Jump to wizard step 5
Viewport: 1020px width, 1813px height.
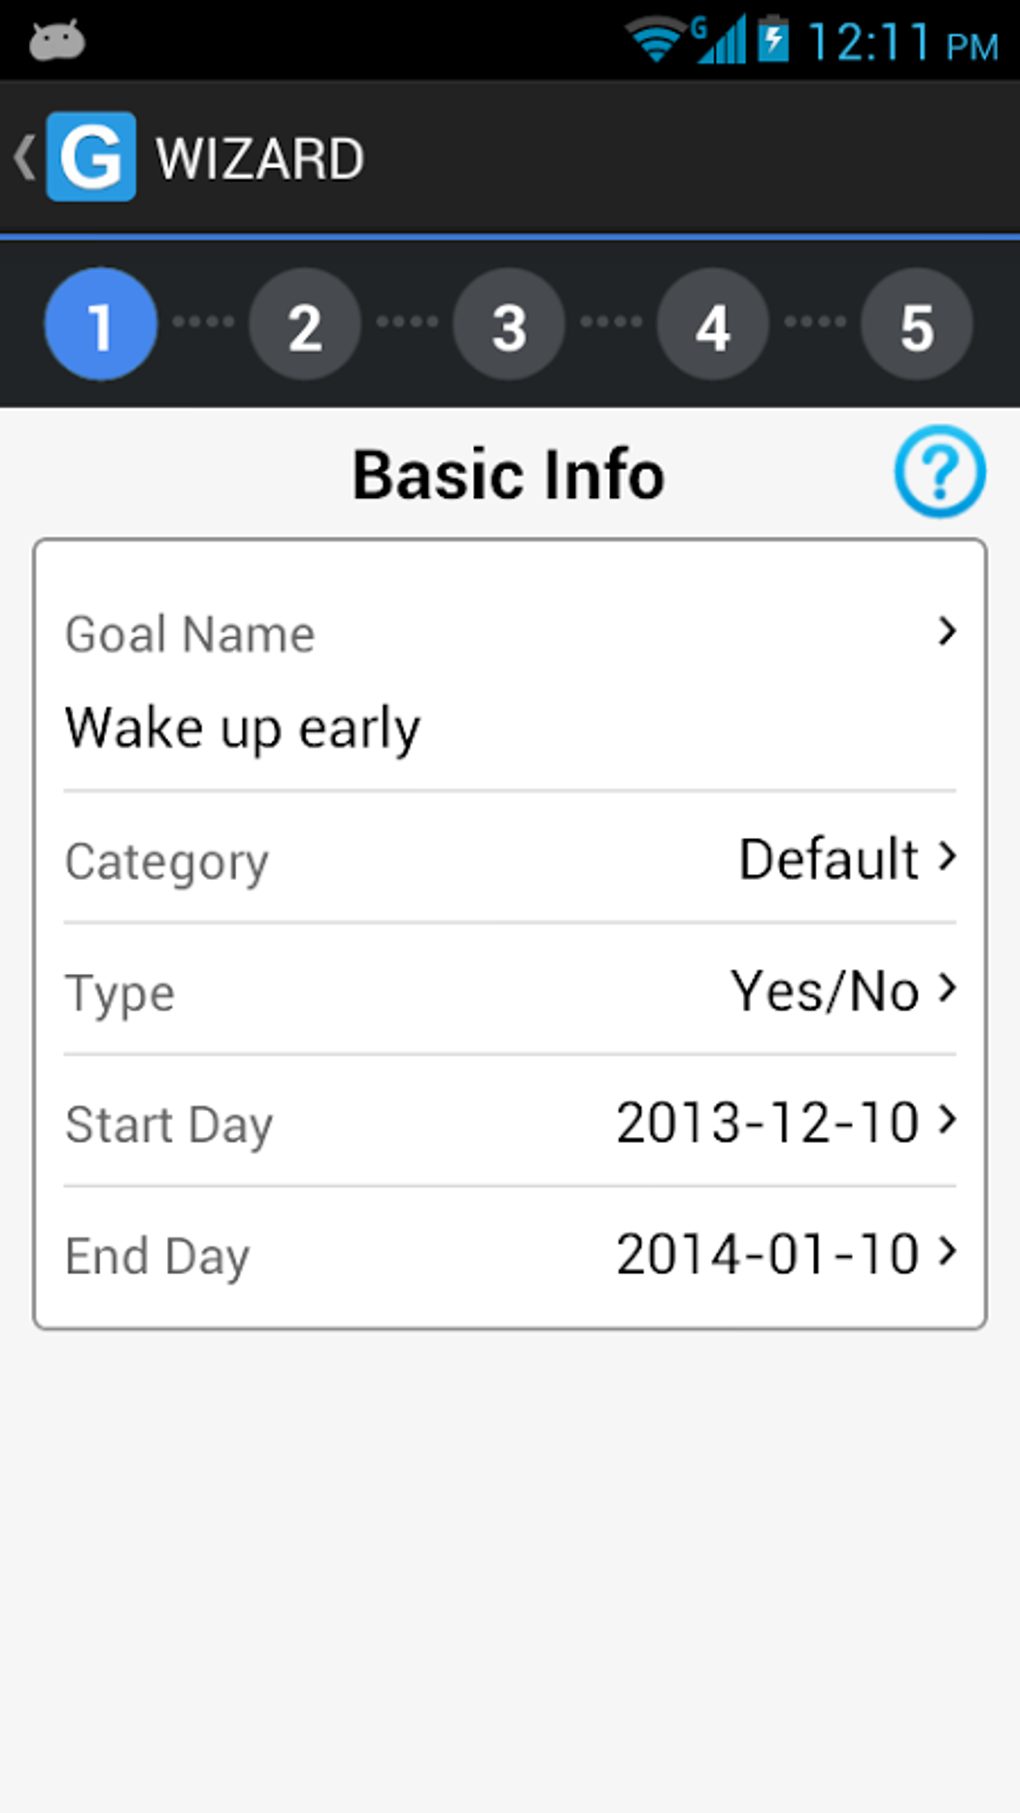(917, 324)
